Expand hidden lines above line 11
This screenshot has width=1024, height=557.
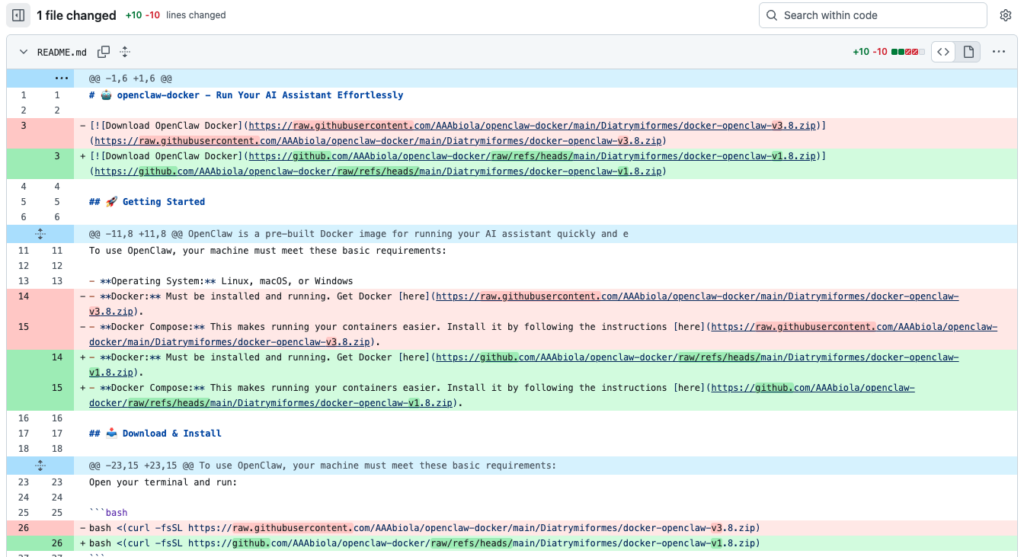tap(40, 234)
